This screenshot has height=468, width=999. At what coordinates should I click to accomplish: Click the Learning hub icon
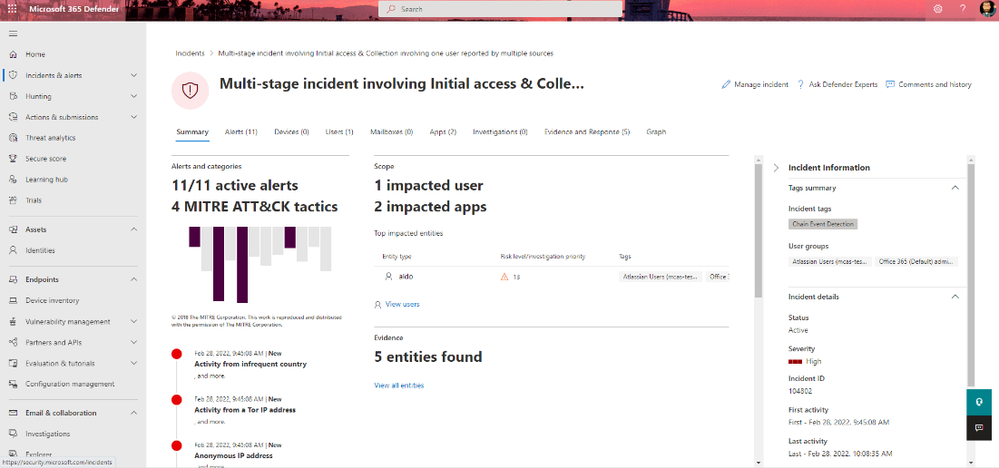click(13, 180)
